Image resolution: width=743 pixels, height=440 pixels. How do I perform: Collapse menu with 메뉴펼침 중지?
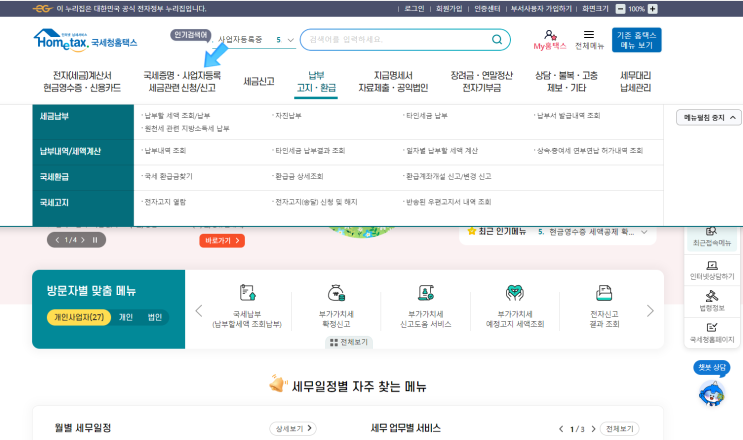708,117
